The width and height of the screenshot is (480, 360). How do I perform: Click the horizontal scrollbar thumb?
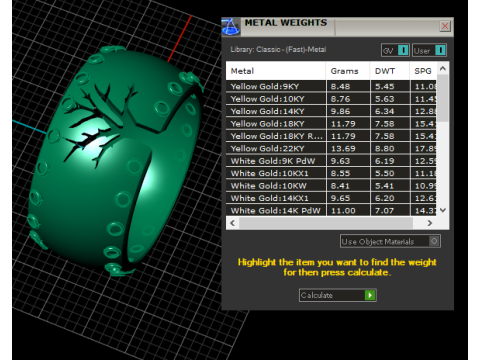326,223
